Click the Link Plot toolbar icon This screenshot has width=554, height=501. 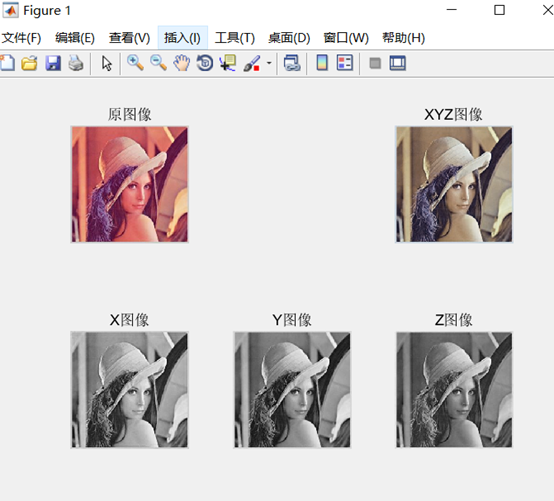click(292, 64)
